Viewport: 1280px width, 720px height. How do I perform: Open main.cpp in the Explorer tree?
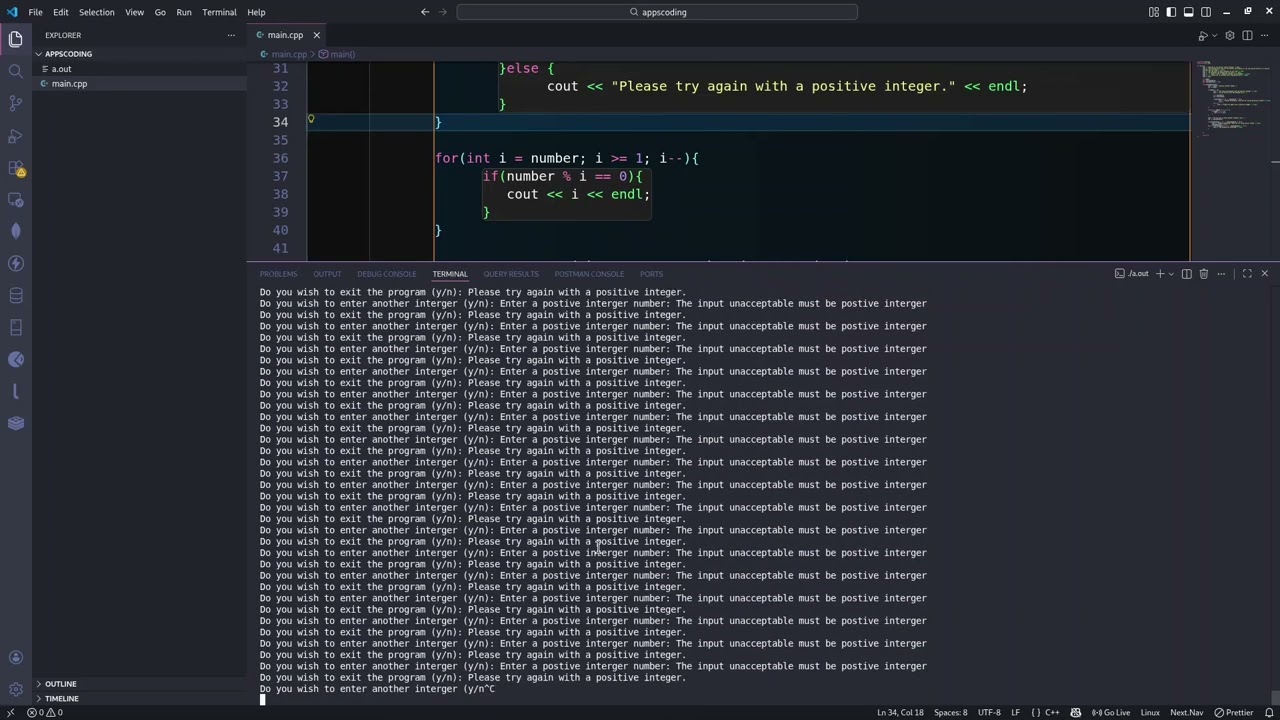[x=140, y=83]
